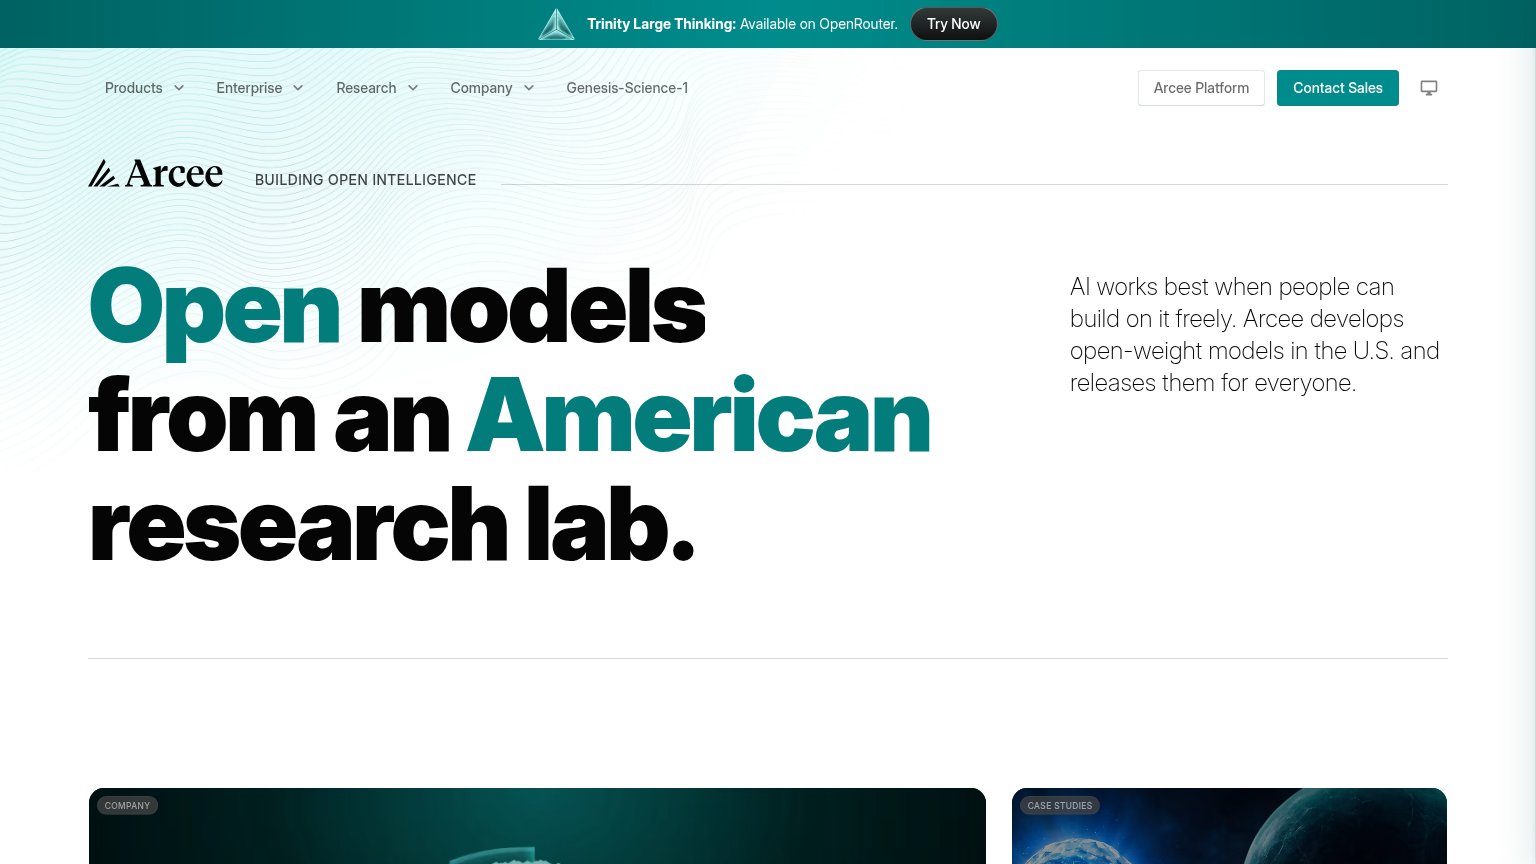Open the Enterprise menu
1536x864 pixels.
pyautogui.click(x=260, y=88)
